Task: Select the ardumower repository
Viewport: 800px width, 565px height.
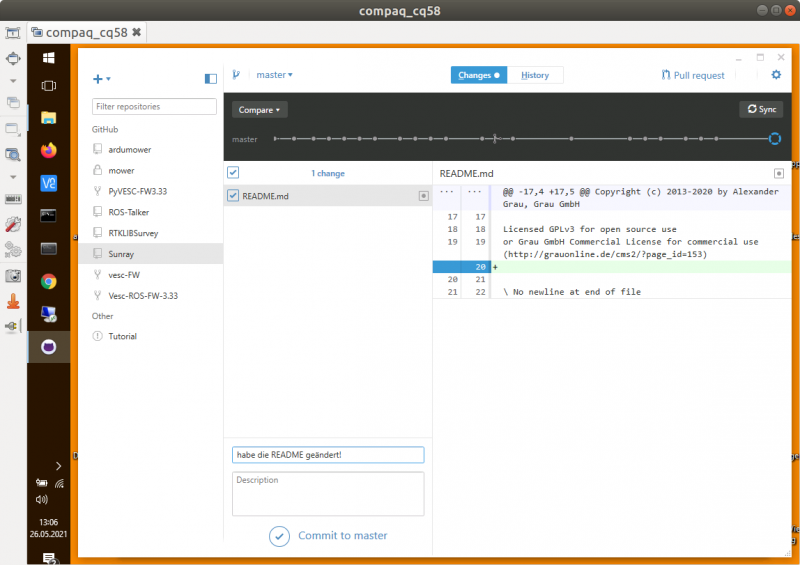Action: (151, 150)
